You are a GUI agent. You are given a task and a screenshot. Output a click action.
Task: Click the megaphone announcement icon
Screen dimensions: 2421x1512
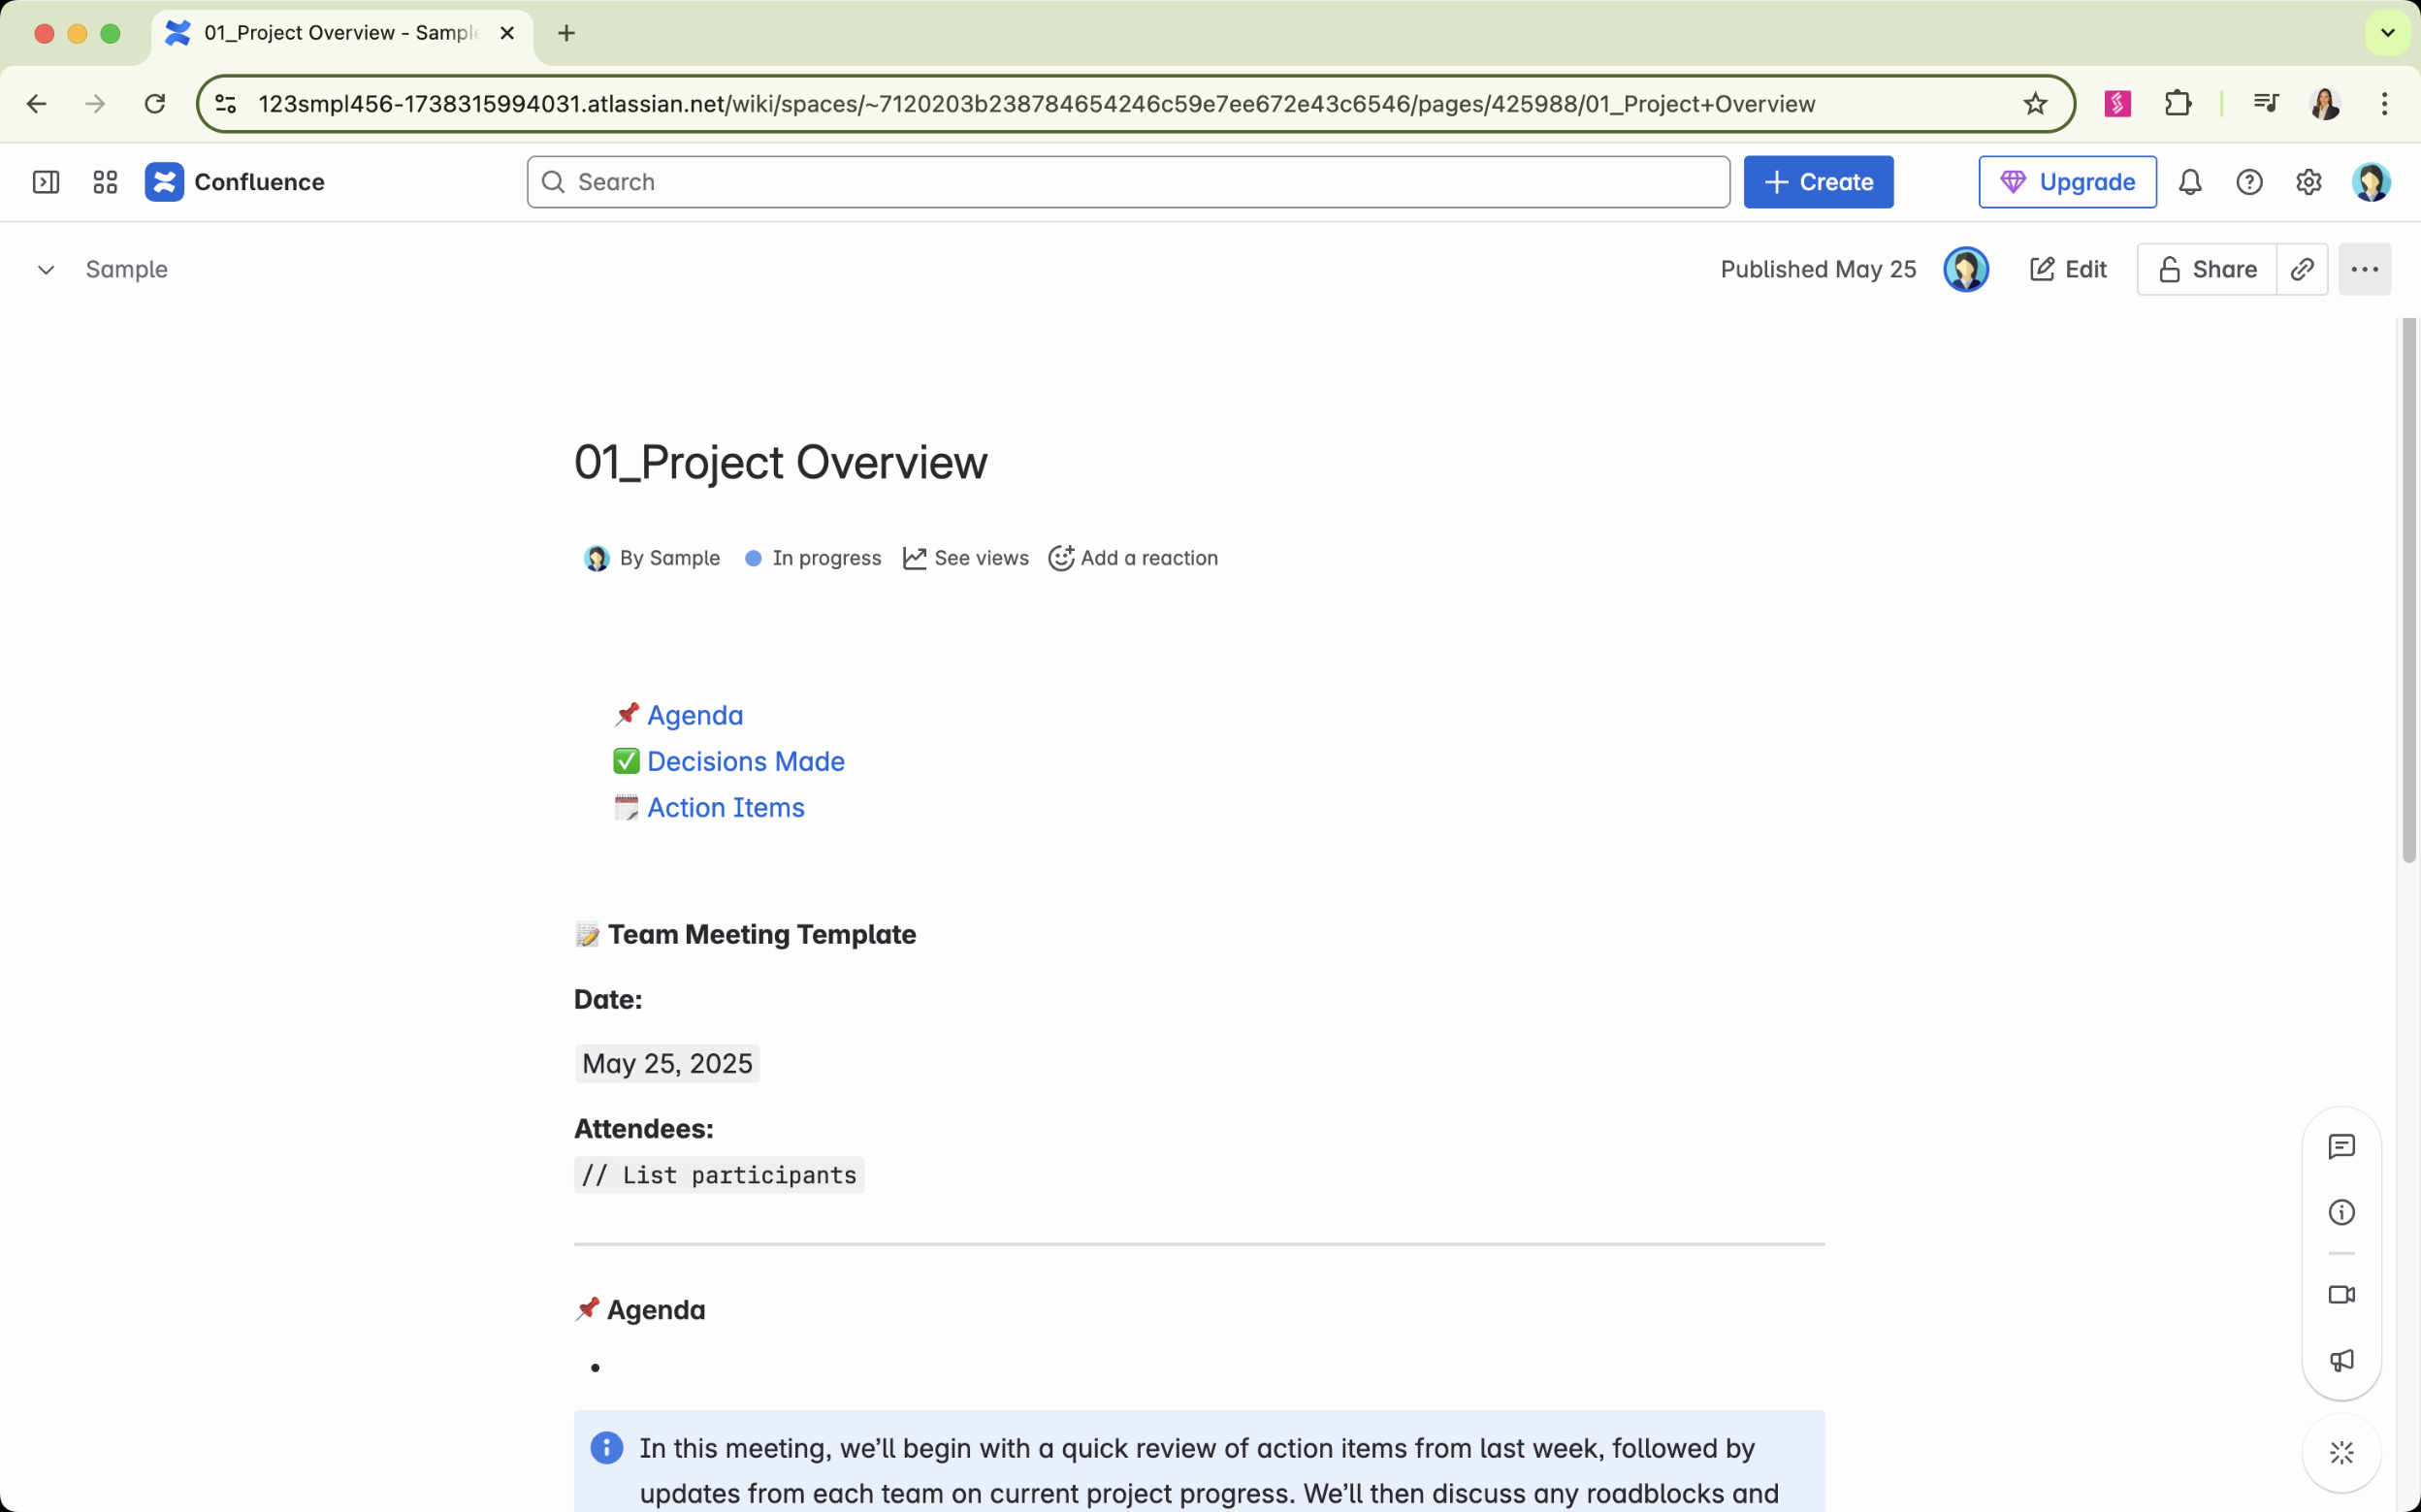(x=2341, y=1360)
